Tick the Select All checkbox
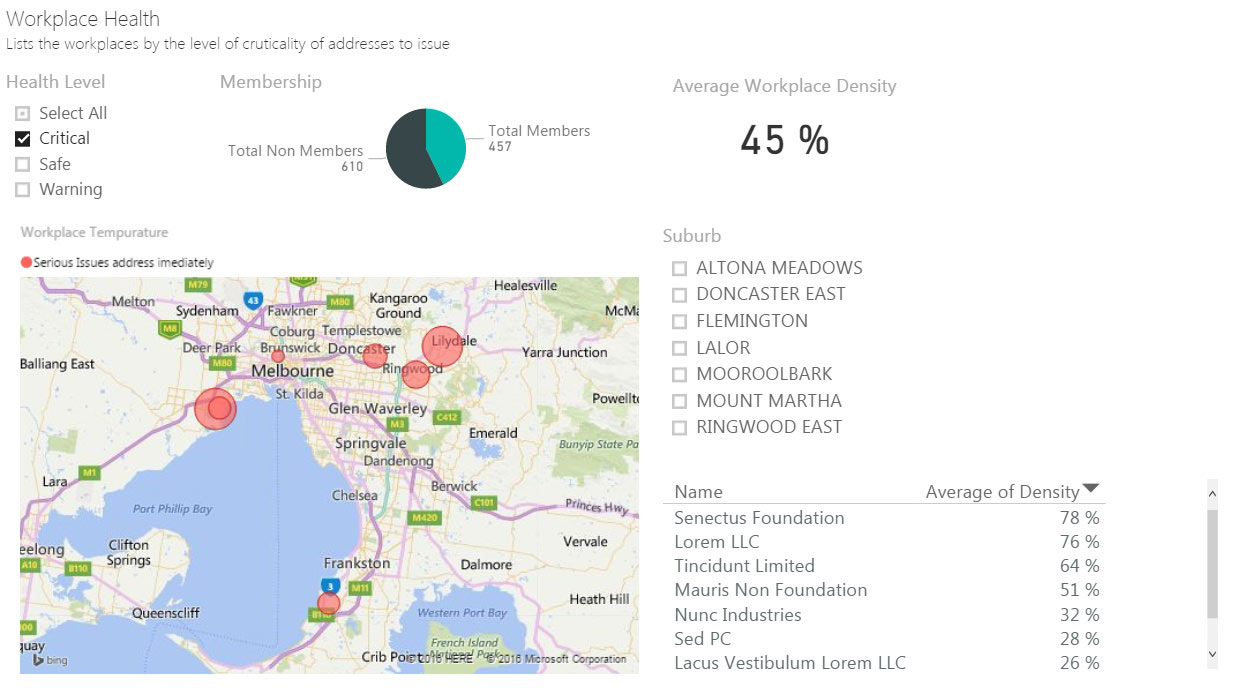Image resolution: width=1239 pixels, height=695 pixels. pos(23,114)
